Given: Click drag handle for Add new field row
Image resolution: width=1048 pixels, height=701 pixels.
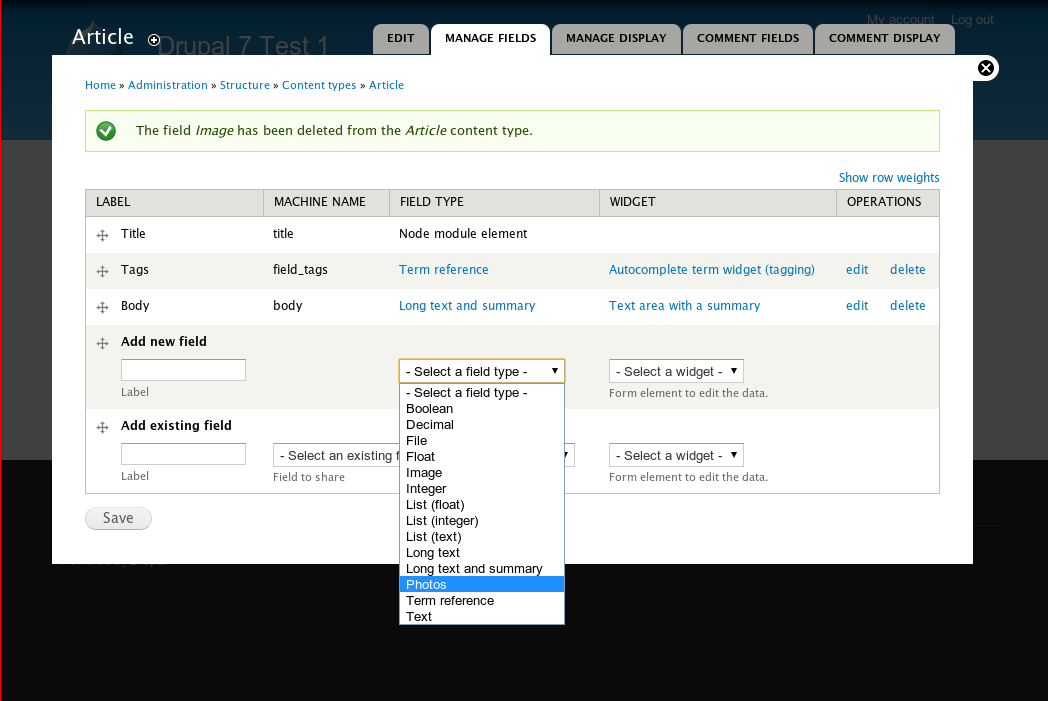Looking at the screenshot, I should coord(102,343).
